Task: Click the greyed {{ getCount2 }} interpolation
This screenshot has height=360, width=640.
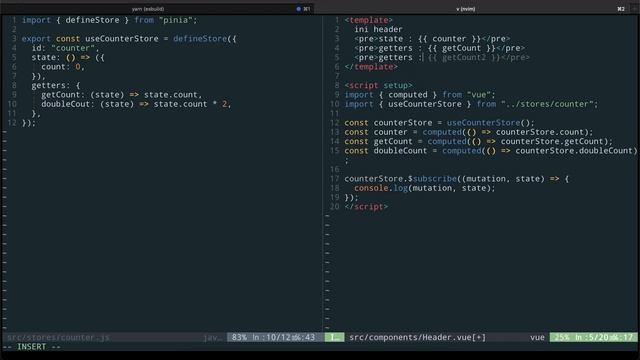Action: pos(464,58)
